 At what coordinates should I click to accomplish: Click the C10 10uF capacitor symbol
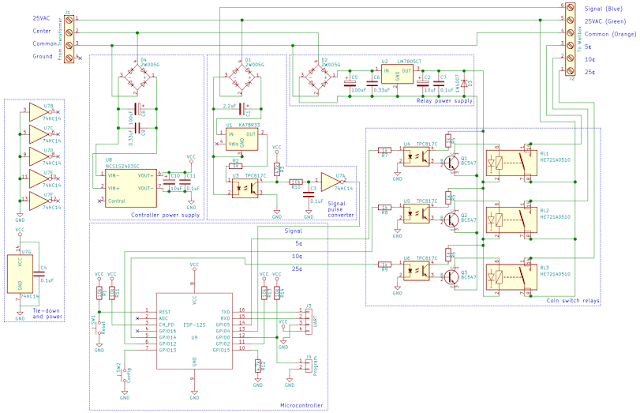[169, 182]
